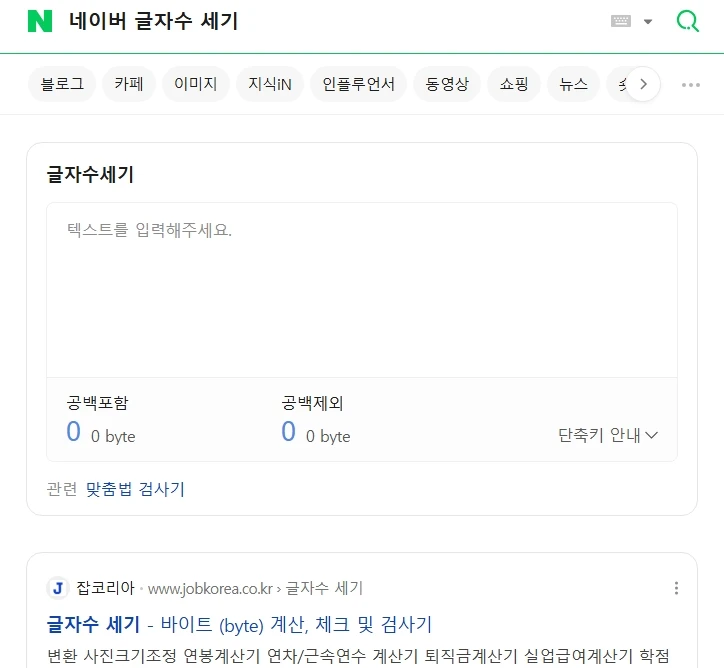Screen dimensions: 724x668
Task: Open the three-dot more options menu in tab bar
Action: pyautogui.click(x=691, y=84)
